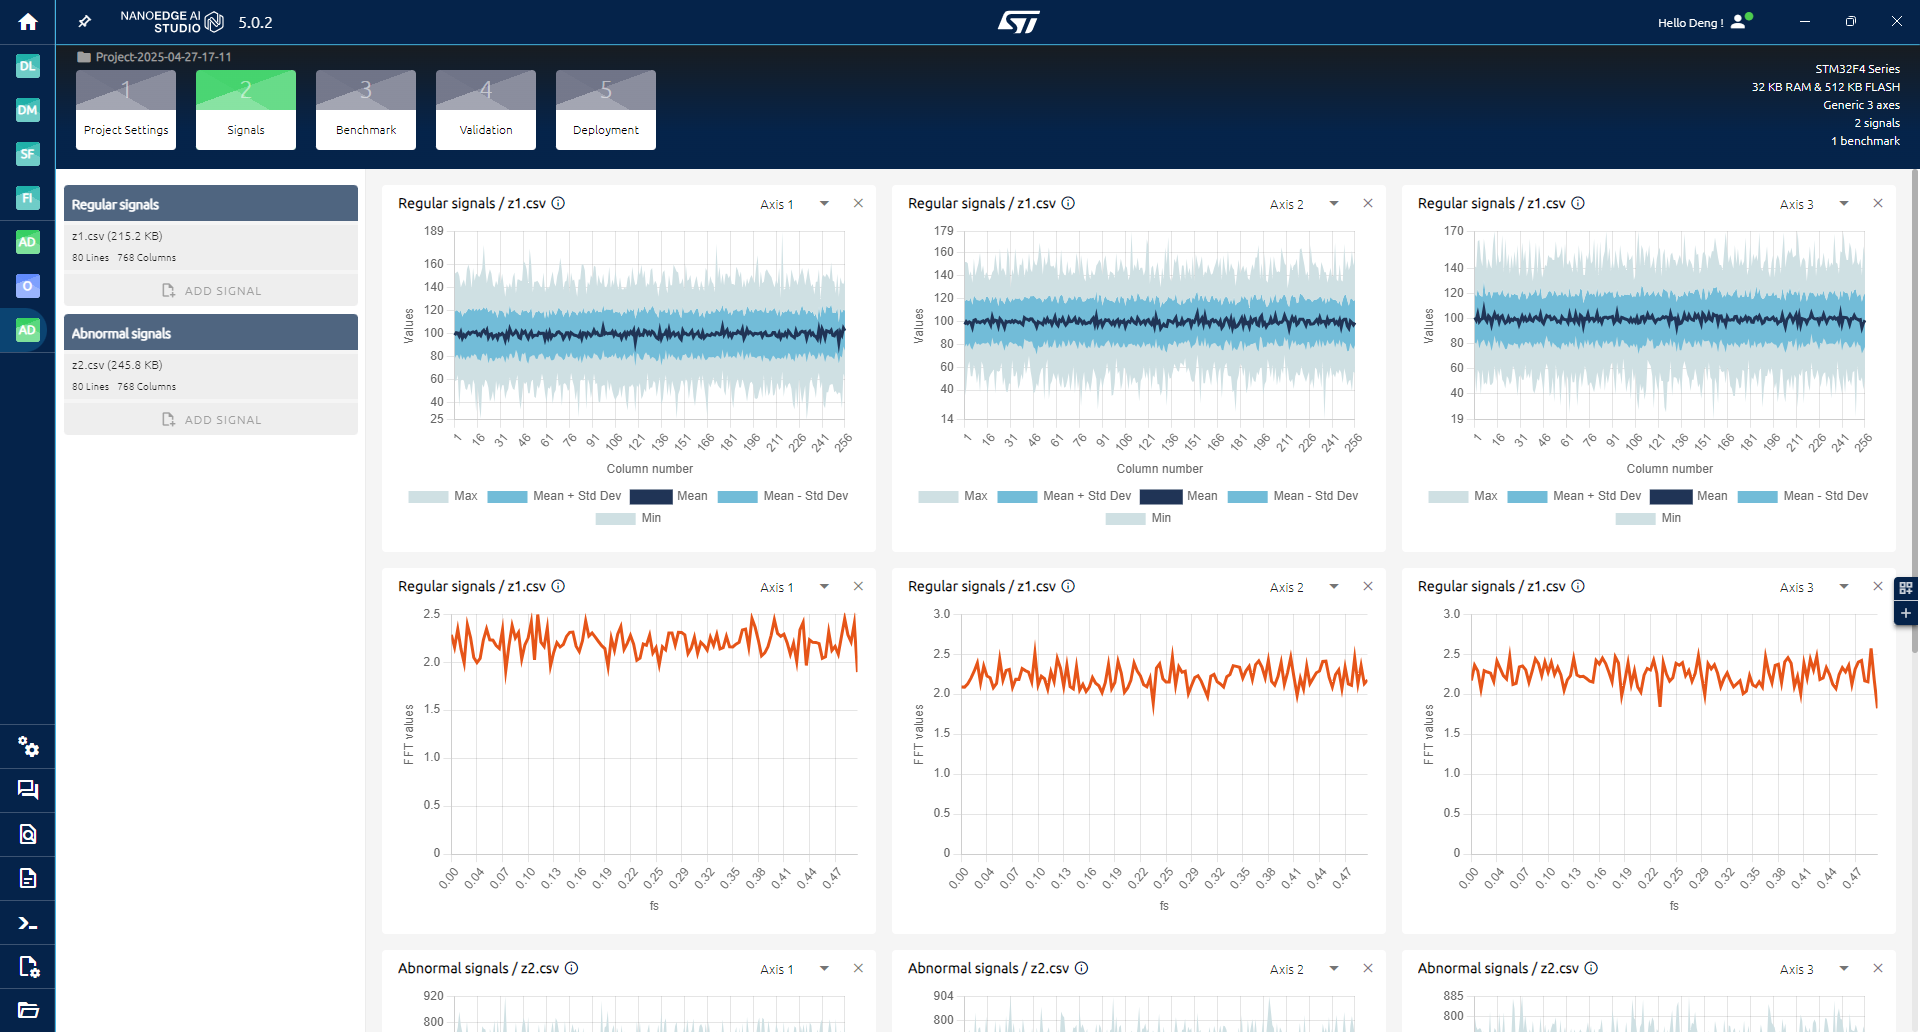The height and width of the screenshot is (1032, 1920).
Task: Select the z2.csv abnormal signal file
Action: (x=211, y=375)
